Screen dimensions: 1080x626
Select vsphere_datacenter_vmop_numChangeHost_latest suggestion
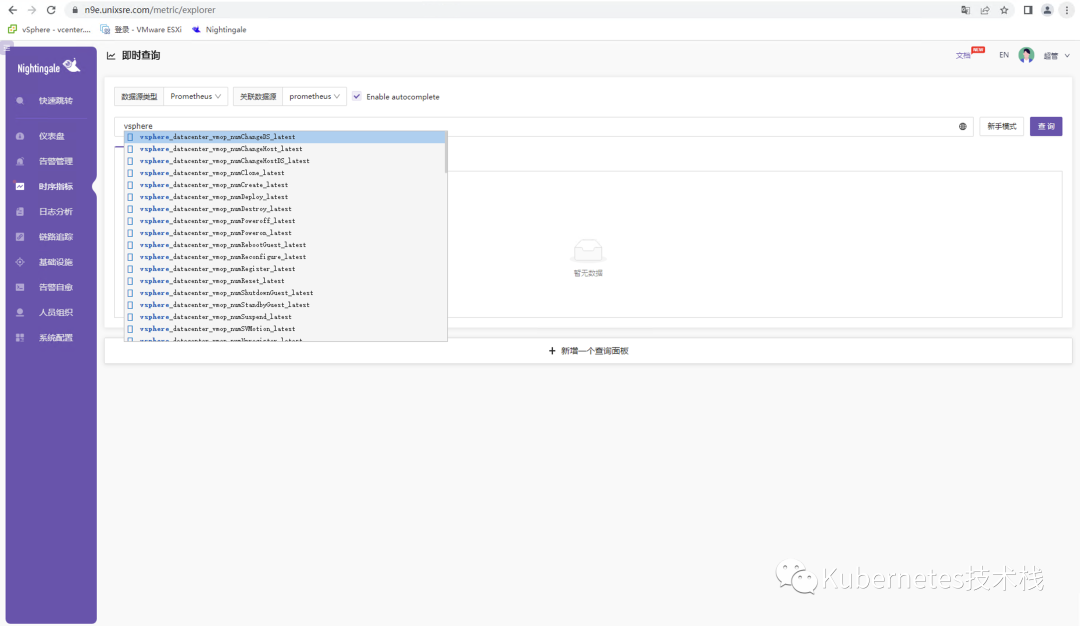284,149
